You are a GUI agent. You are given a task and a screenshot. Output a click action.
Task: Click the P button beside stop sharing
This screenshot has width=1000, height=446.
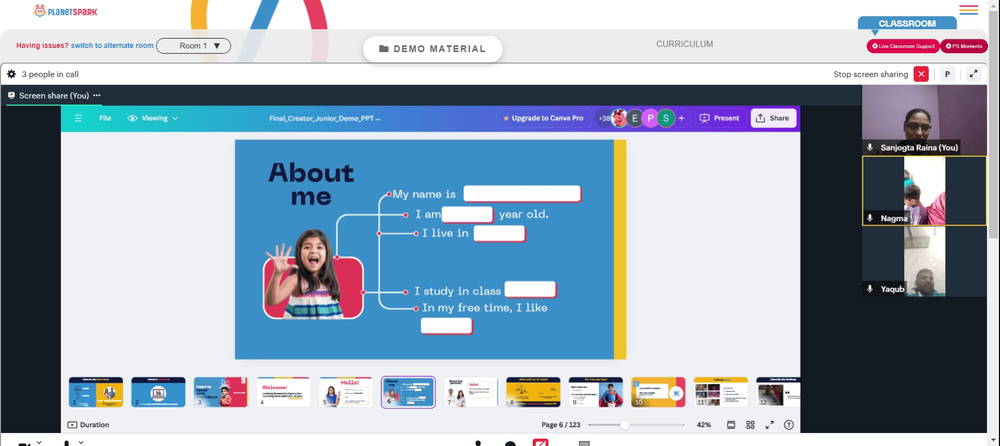pyautogui.click(x=948, y=74)
